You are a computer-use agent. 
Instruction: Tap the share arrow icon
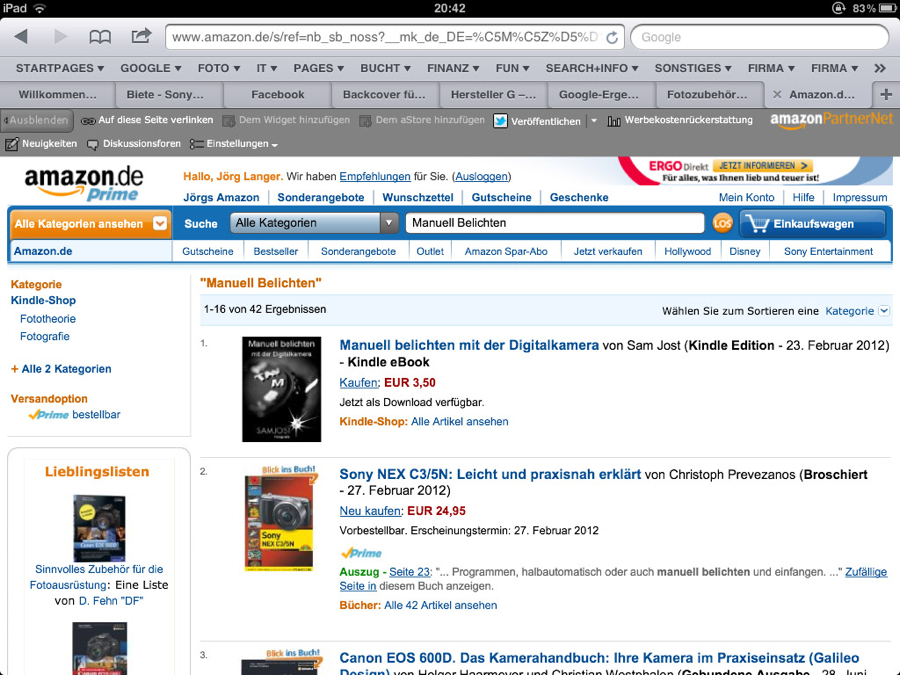(x=141, y=36)
